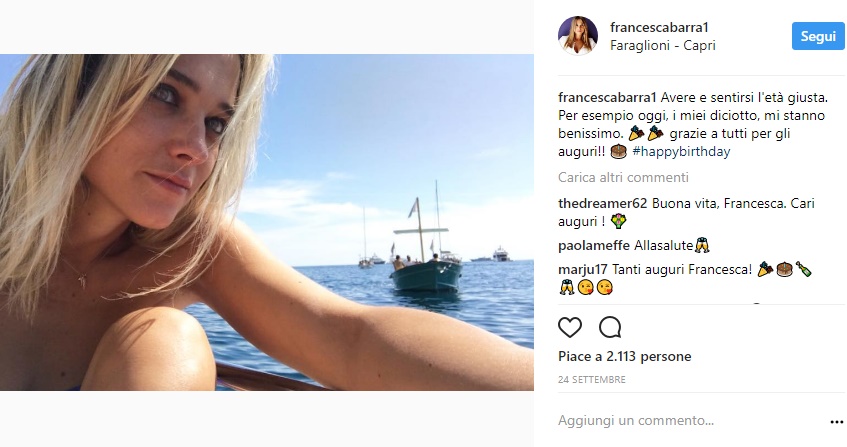This screenshot has width=847, height=447.
Task: Click the speech bubble comment icon
Action: (x=609, y=327)
